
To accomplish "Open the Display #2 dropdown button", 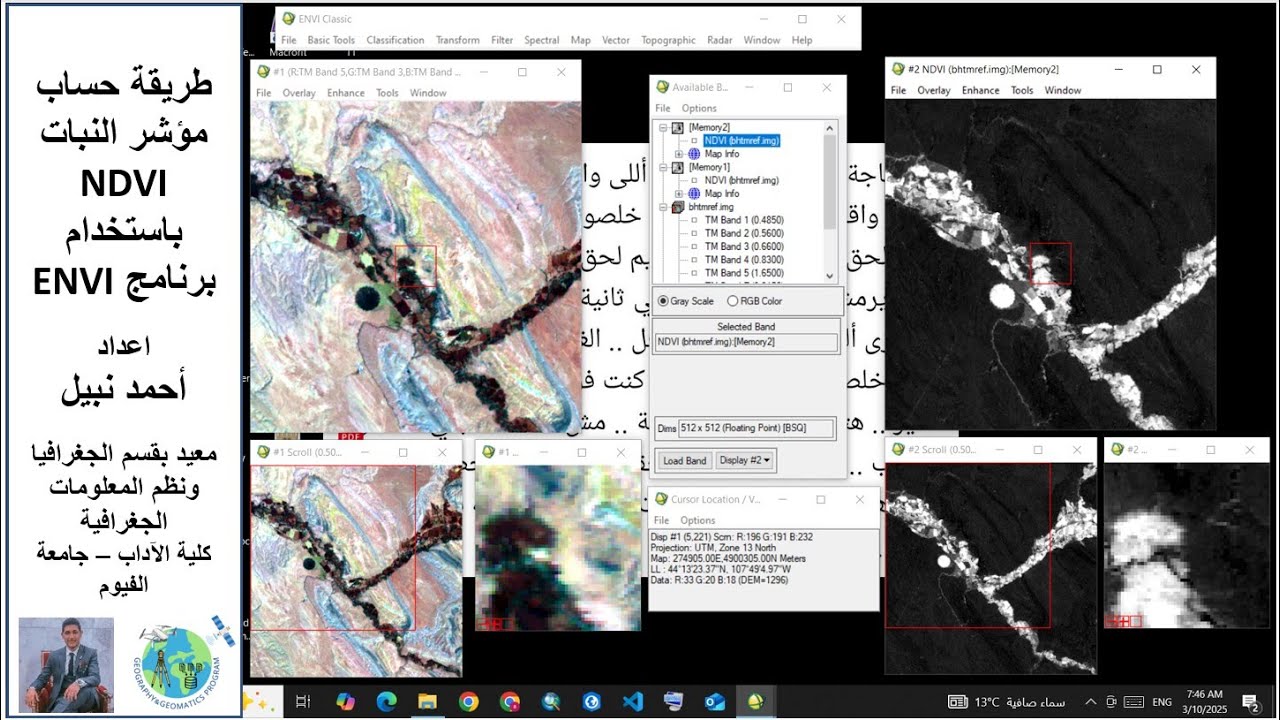I will tap(746, 460).
